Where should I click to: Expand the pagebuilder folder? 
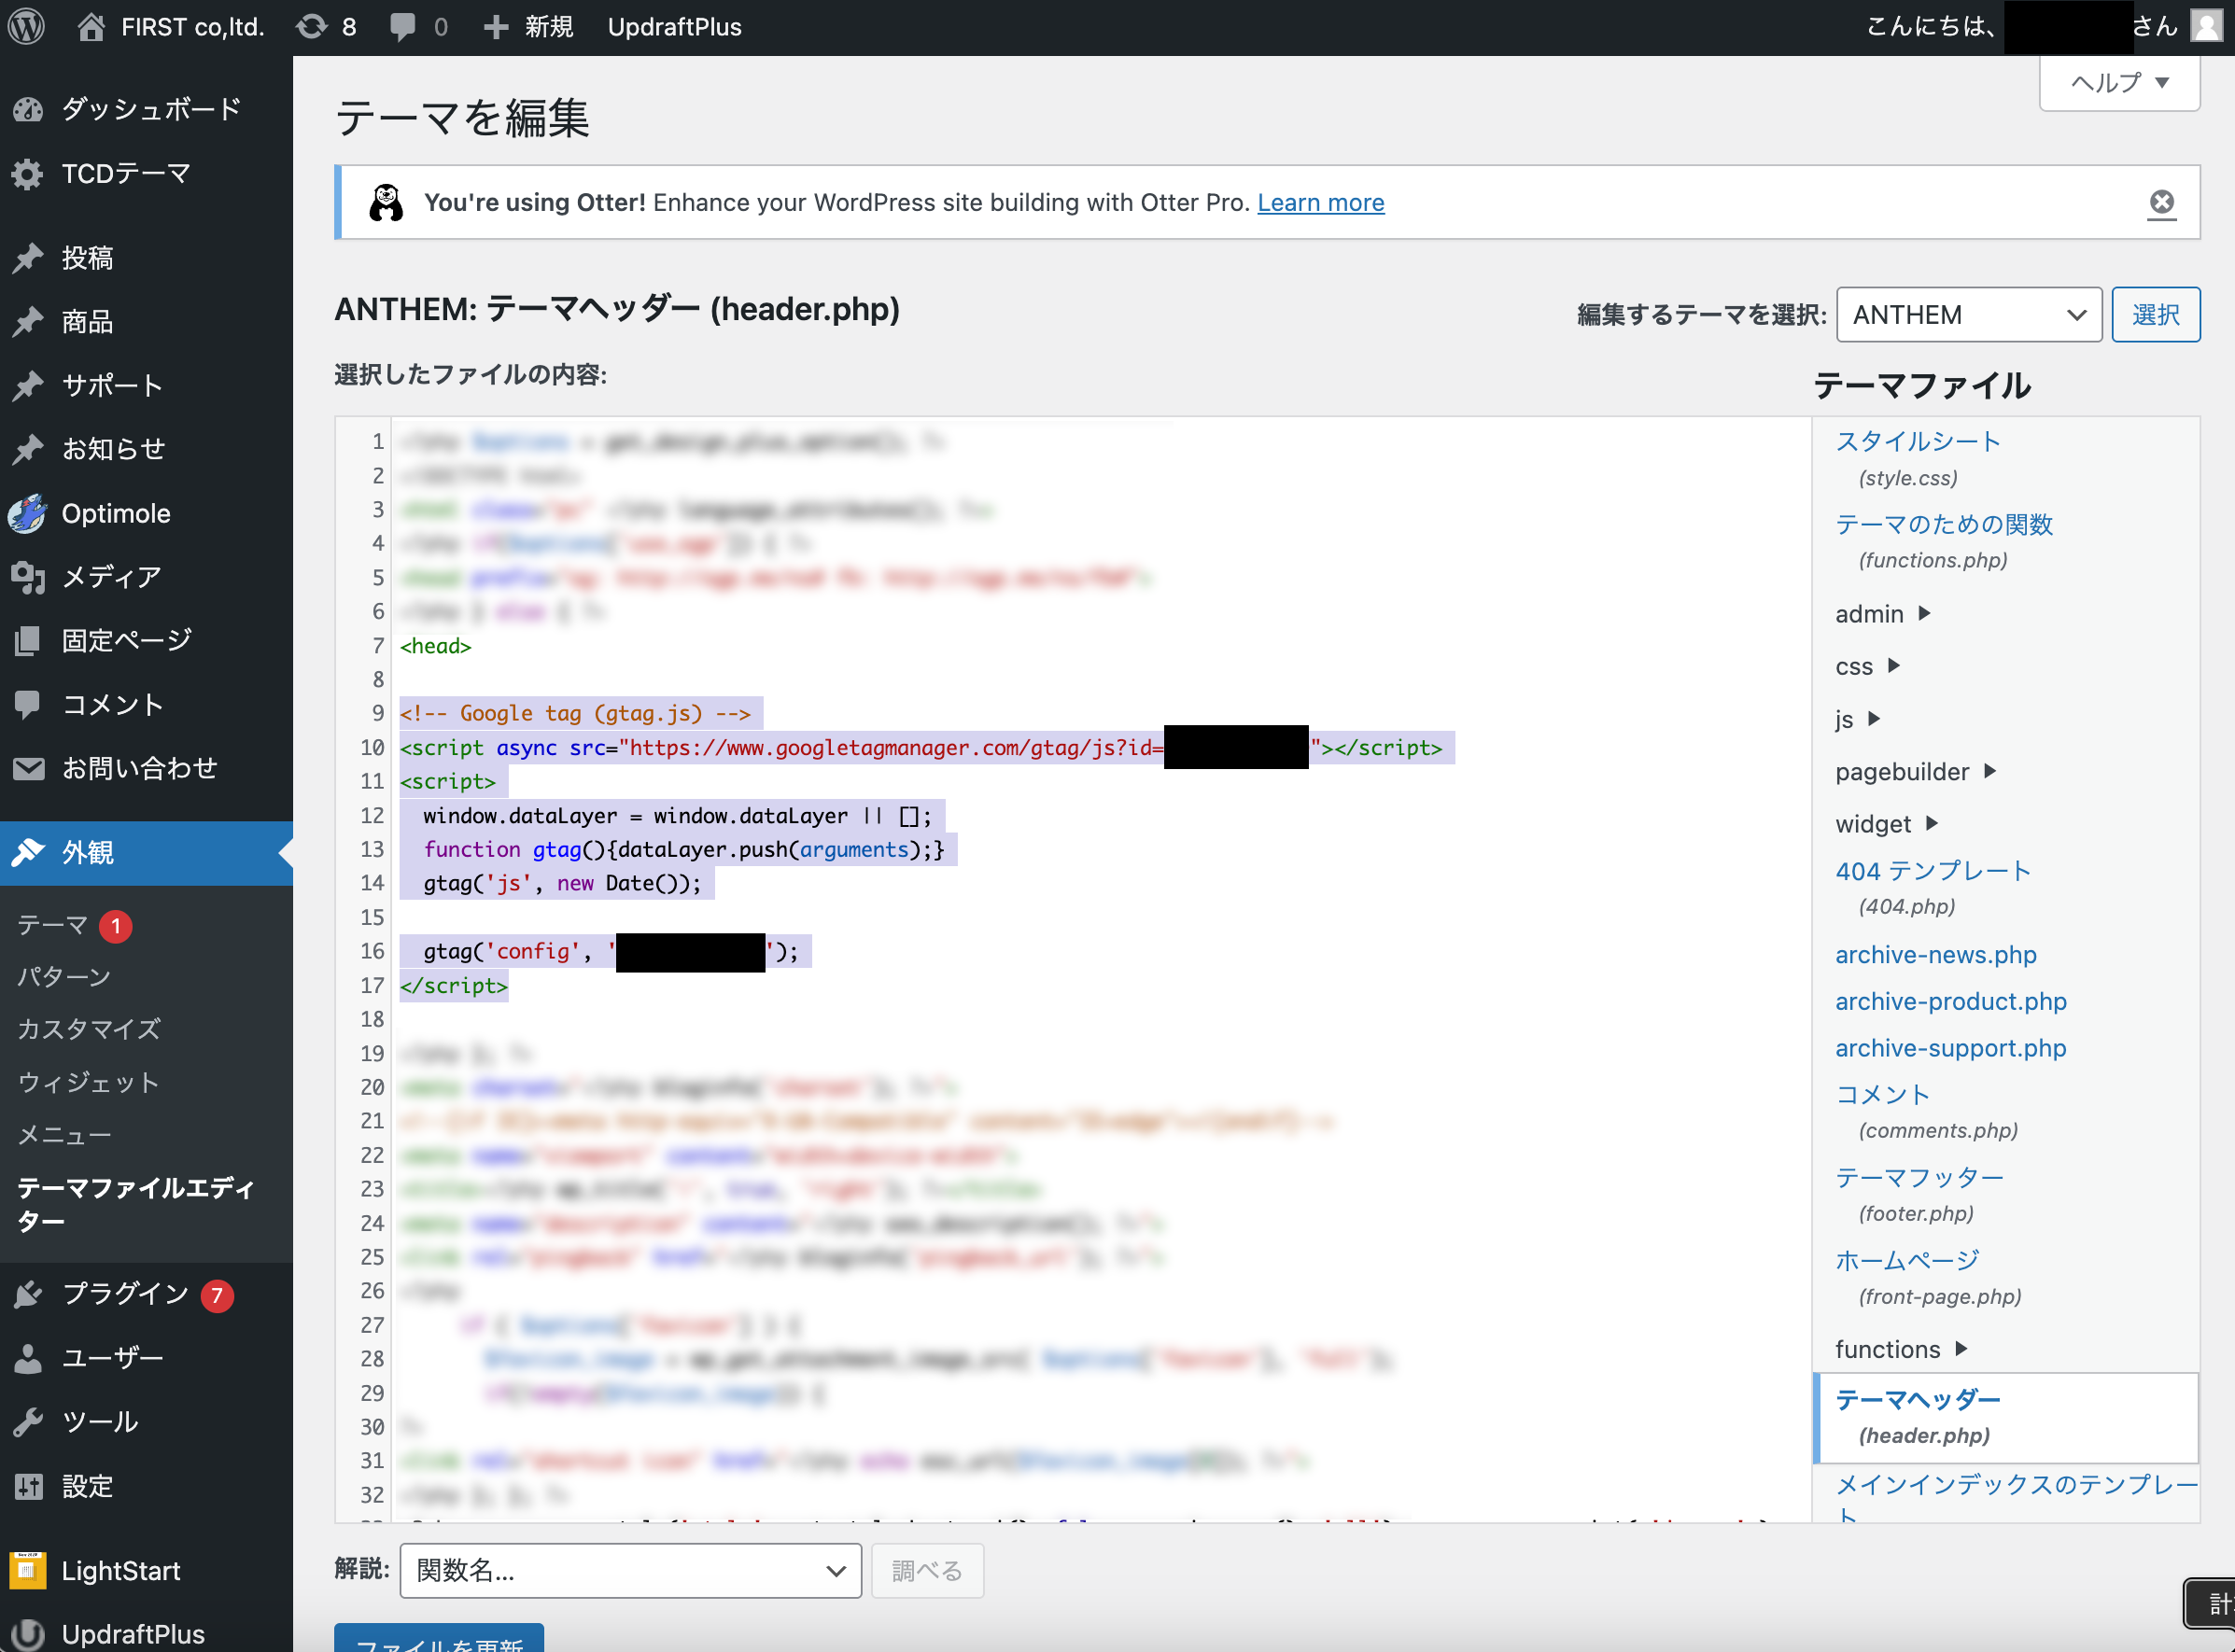click(x=1915, y=771)
